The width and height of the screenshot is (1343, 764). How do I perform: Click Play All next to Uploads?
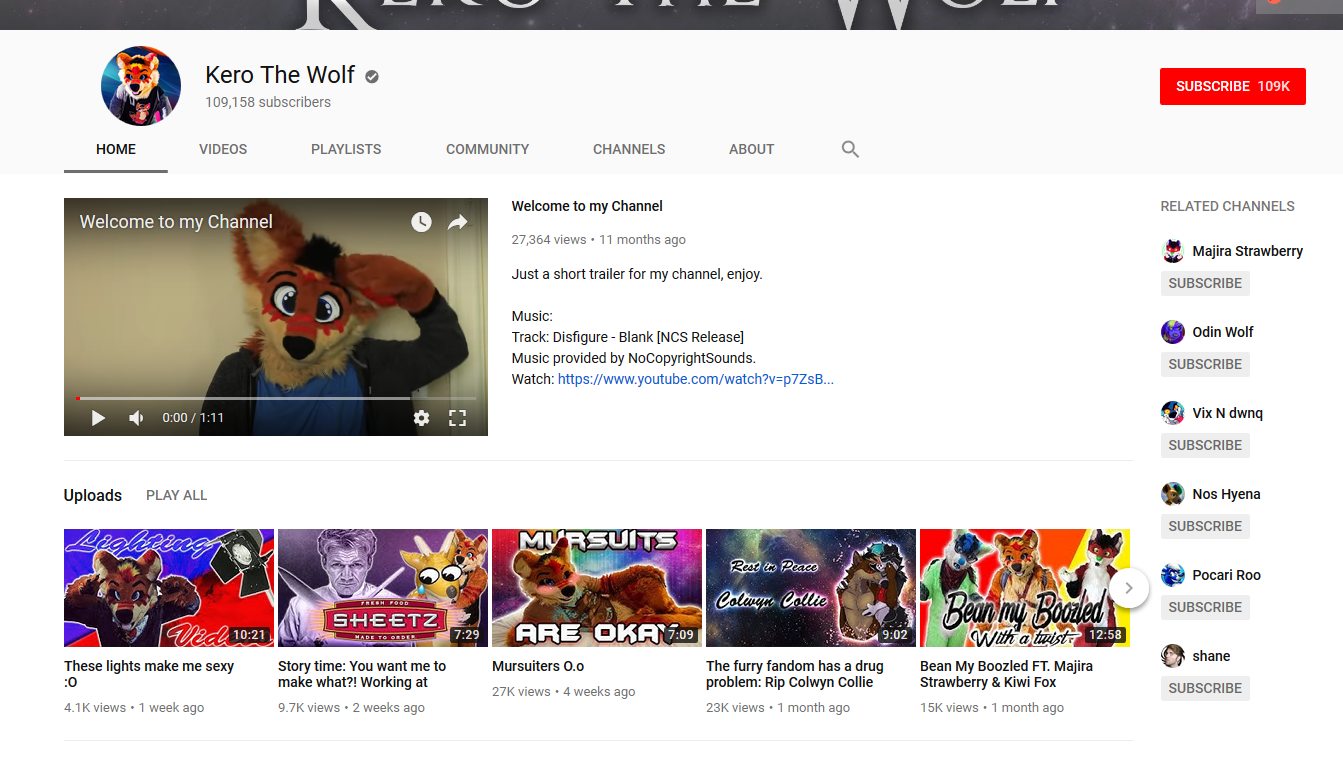177,495
